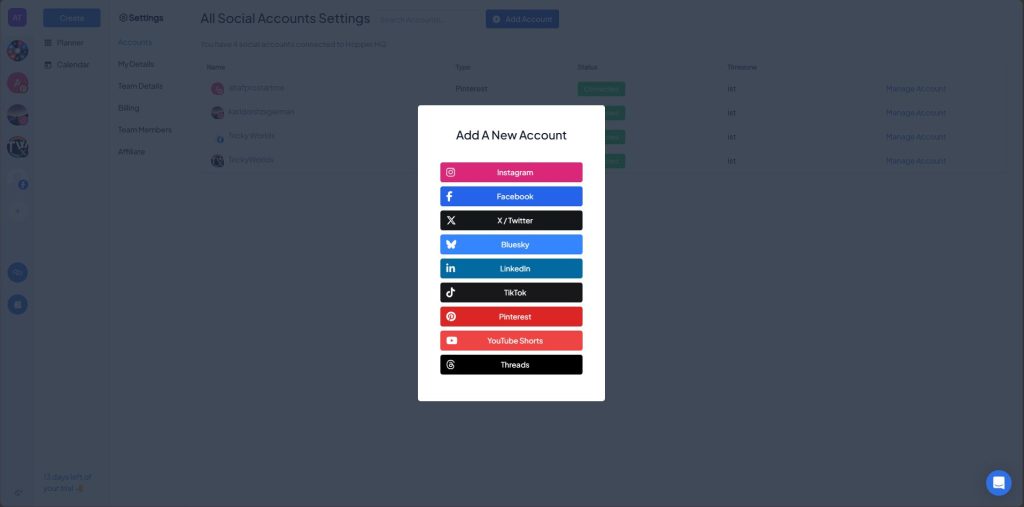The image size is (1024, 507).
Task: Pick the LinkedIn account option
Action: (511, 269)
